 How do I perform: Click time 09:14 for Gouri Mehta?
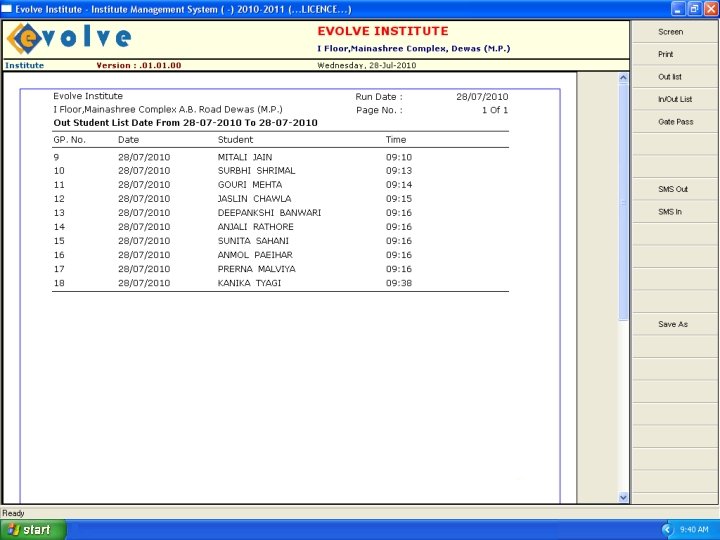(399, 185)
